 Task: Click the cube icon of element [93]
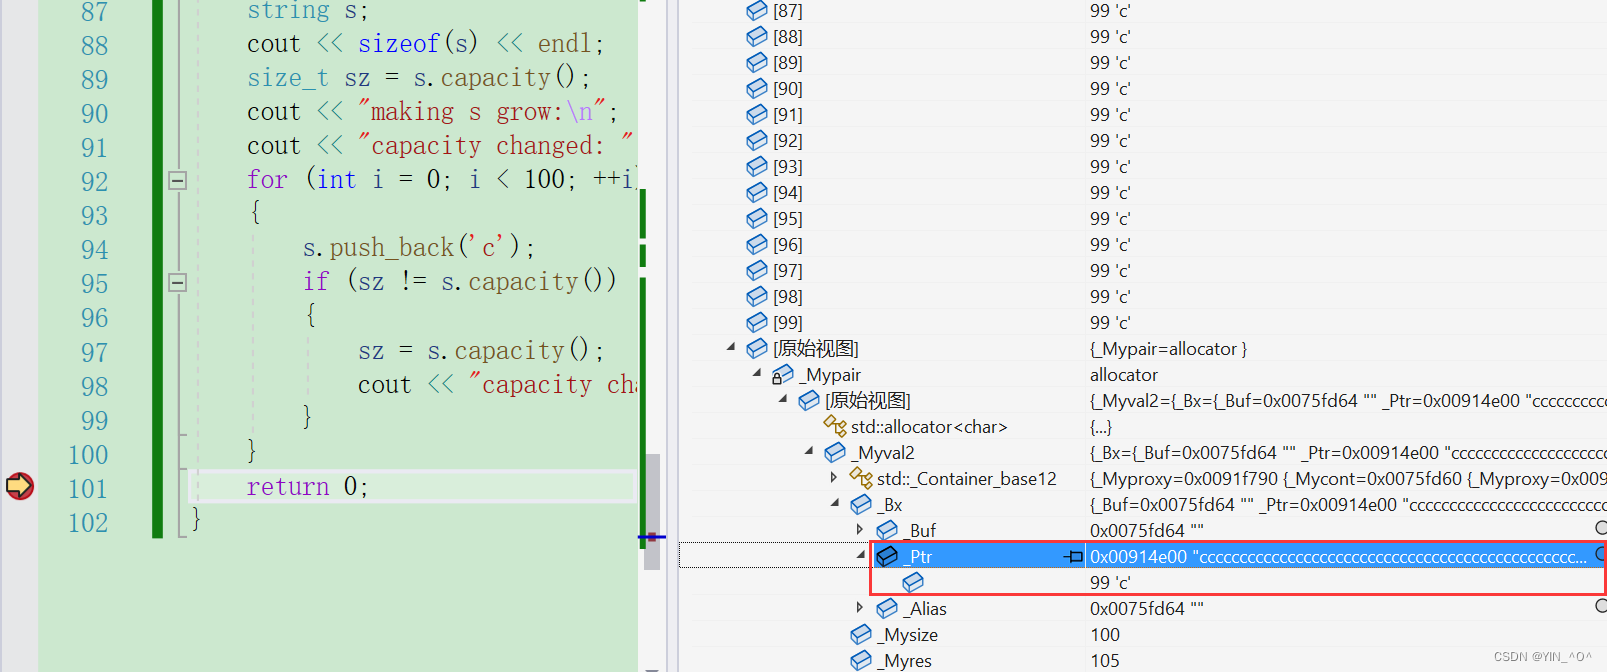tap(757, 166)
